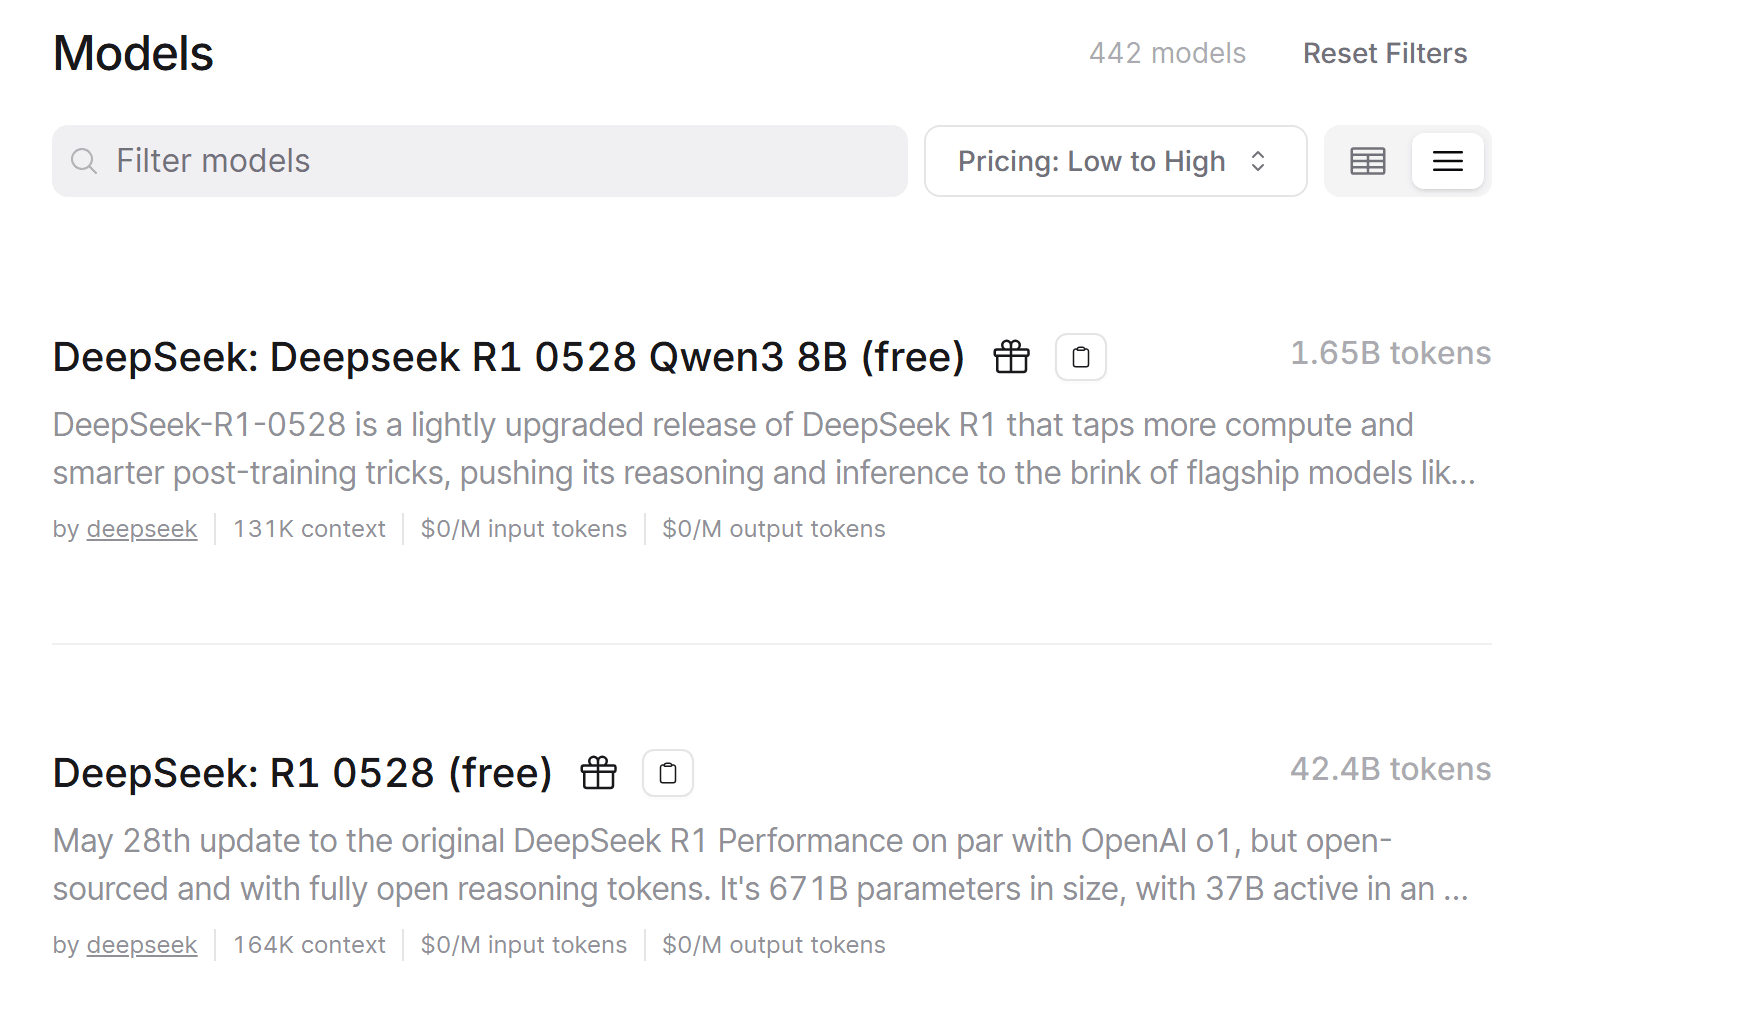This screenshot has height=1027, width=1744.
Task: Click gift icon beside R1 0528 (free)
Action: pyautogui.click(x=598, y=773)
